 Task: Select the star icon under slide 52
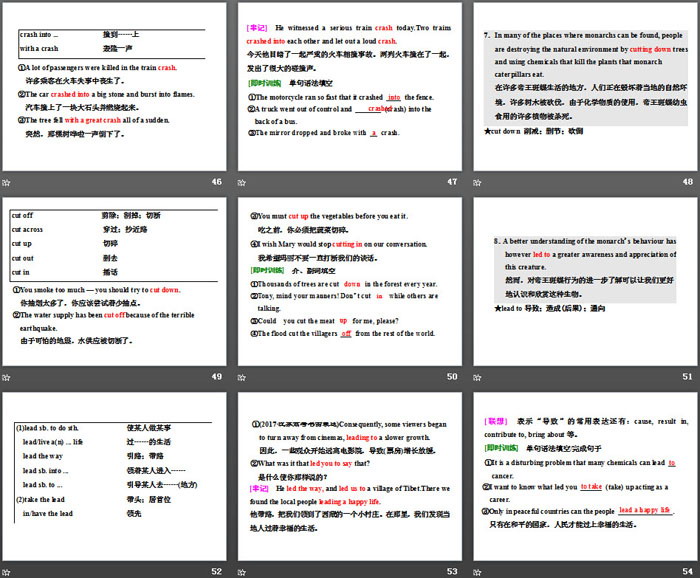coord(7,571)
